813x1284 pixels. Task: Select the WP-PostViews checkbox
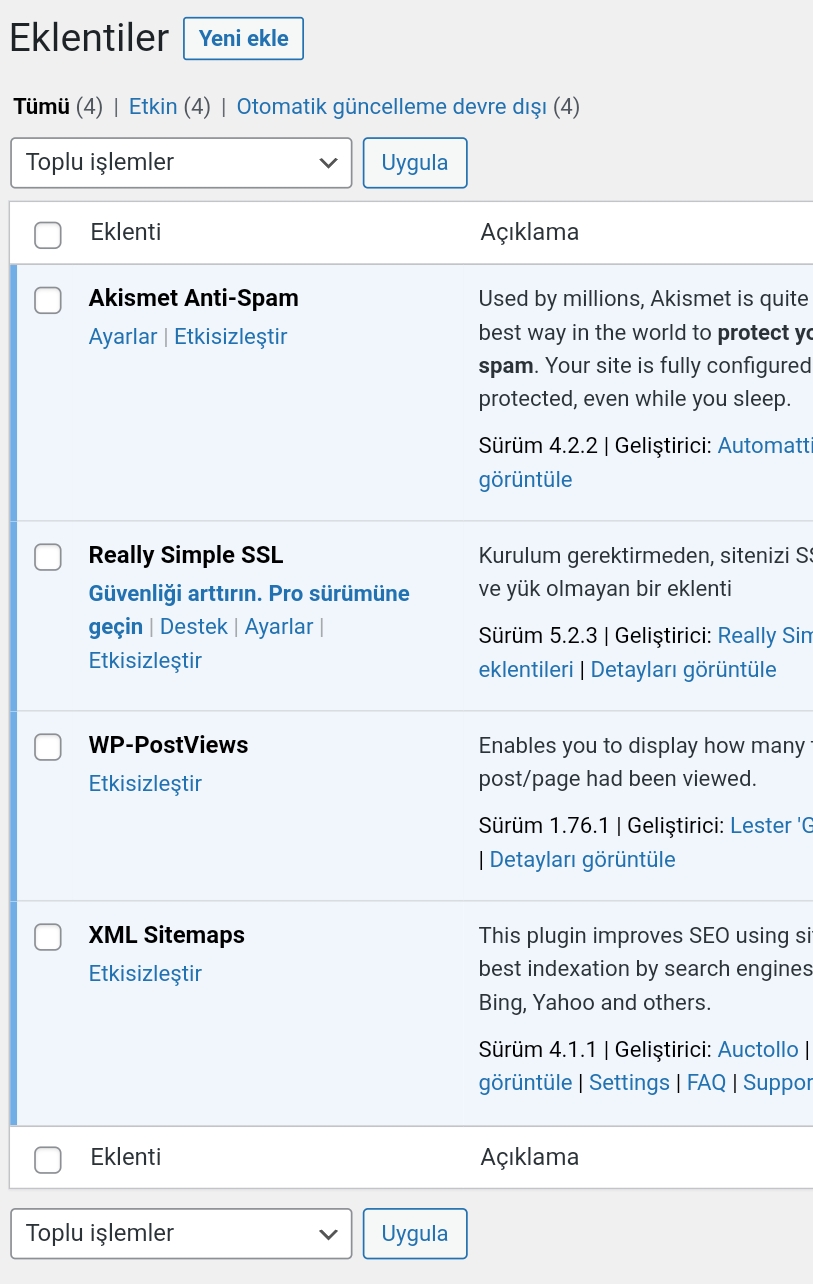coord(48,746)
